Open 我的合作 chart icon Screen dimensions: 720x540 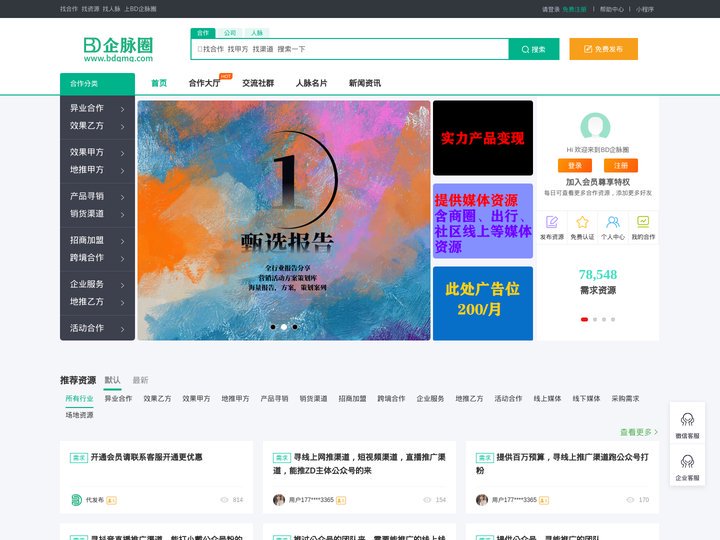click(x=643, y=222)
